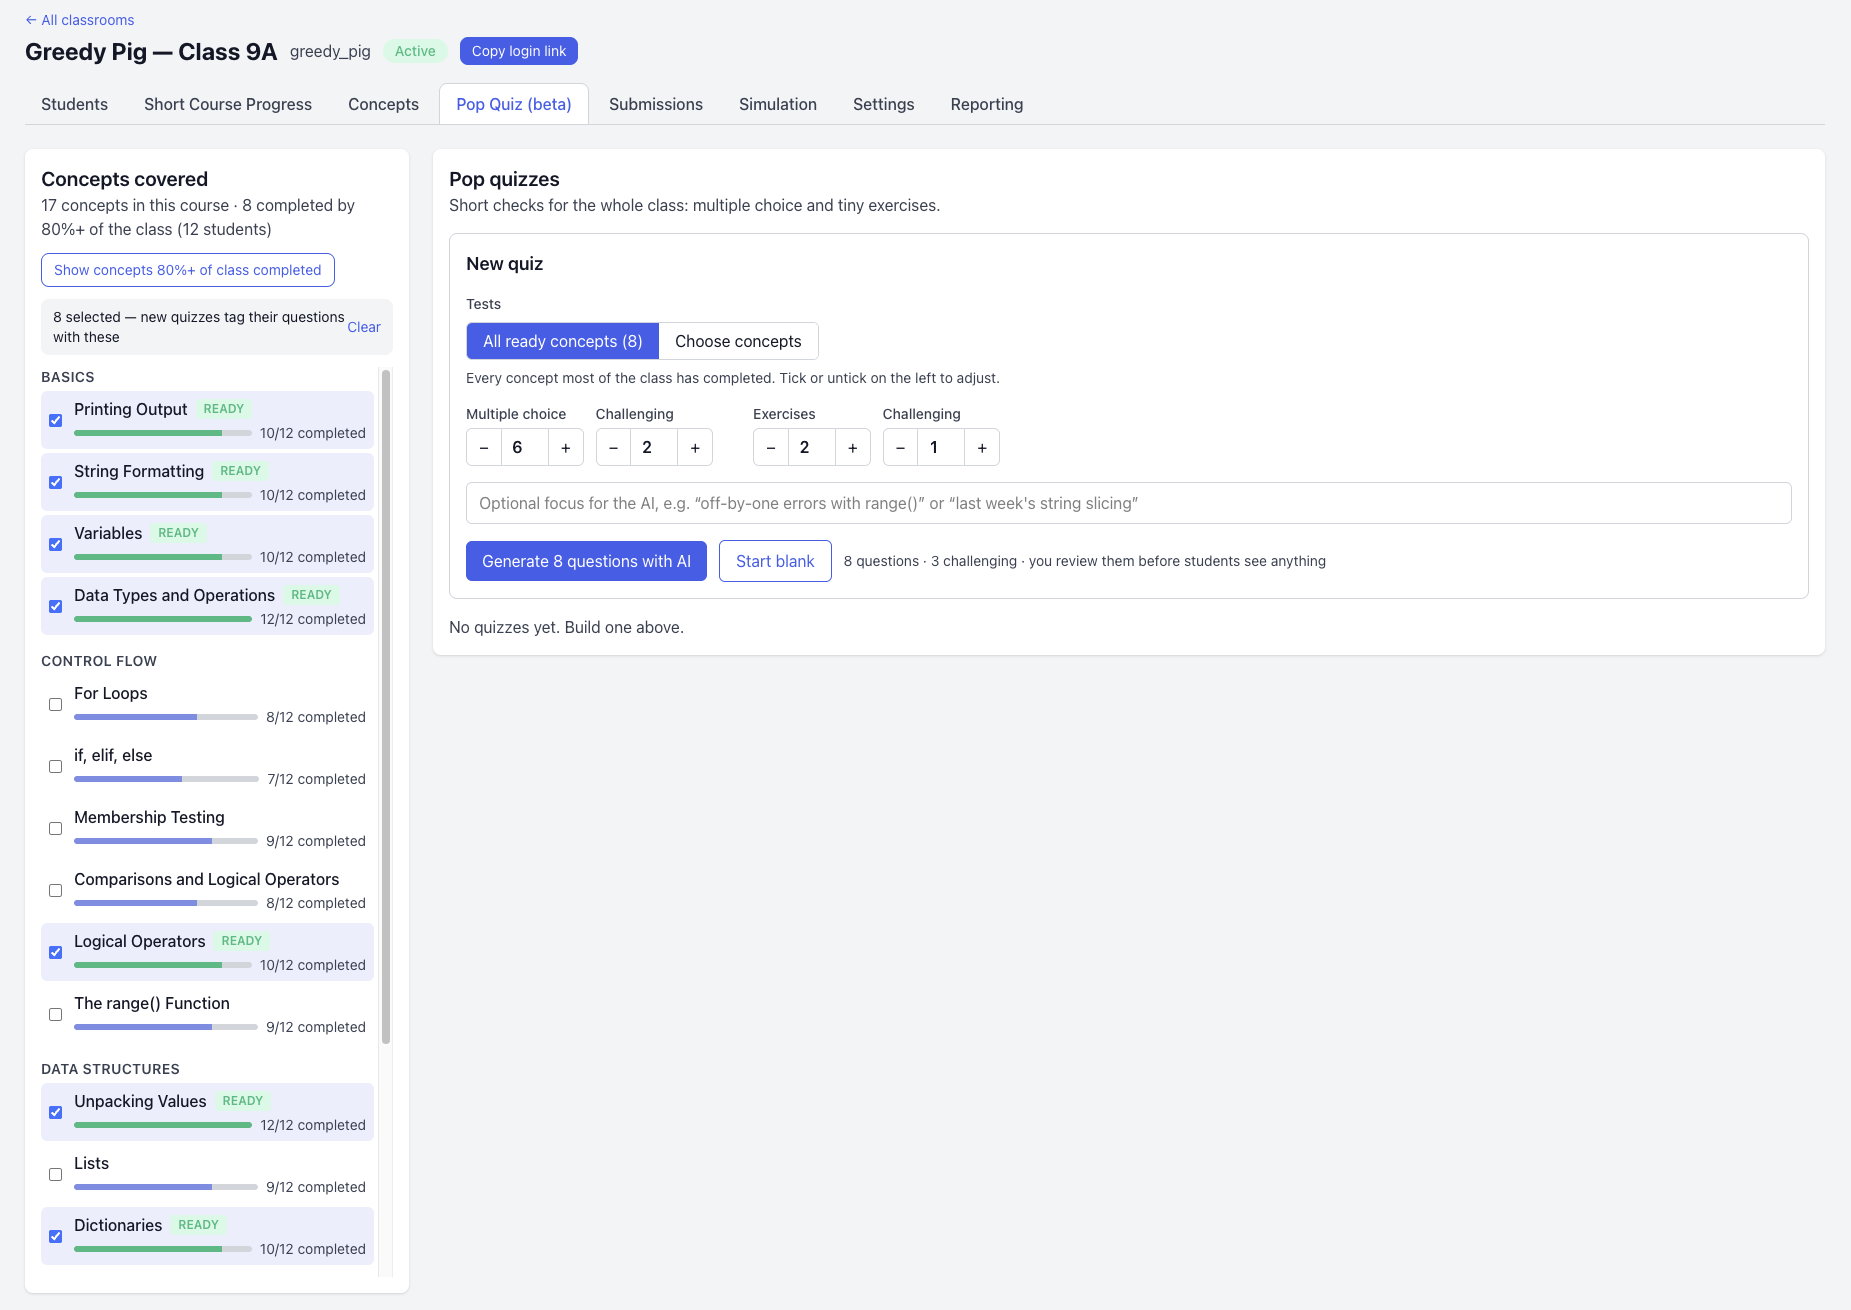The height and width of the screenshot is (1310, 1851).
Task: Open the Settings tab
Action: tap(884, 104)
